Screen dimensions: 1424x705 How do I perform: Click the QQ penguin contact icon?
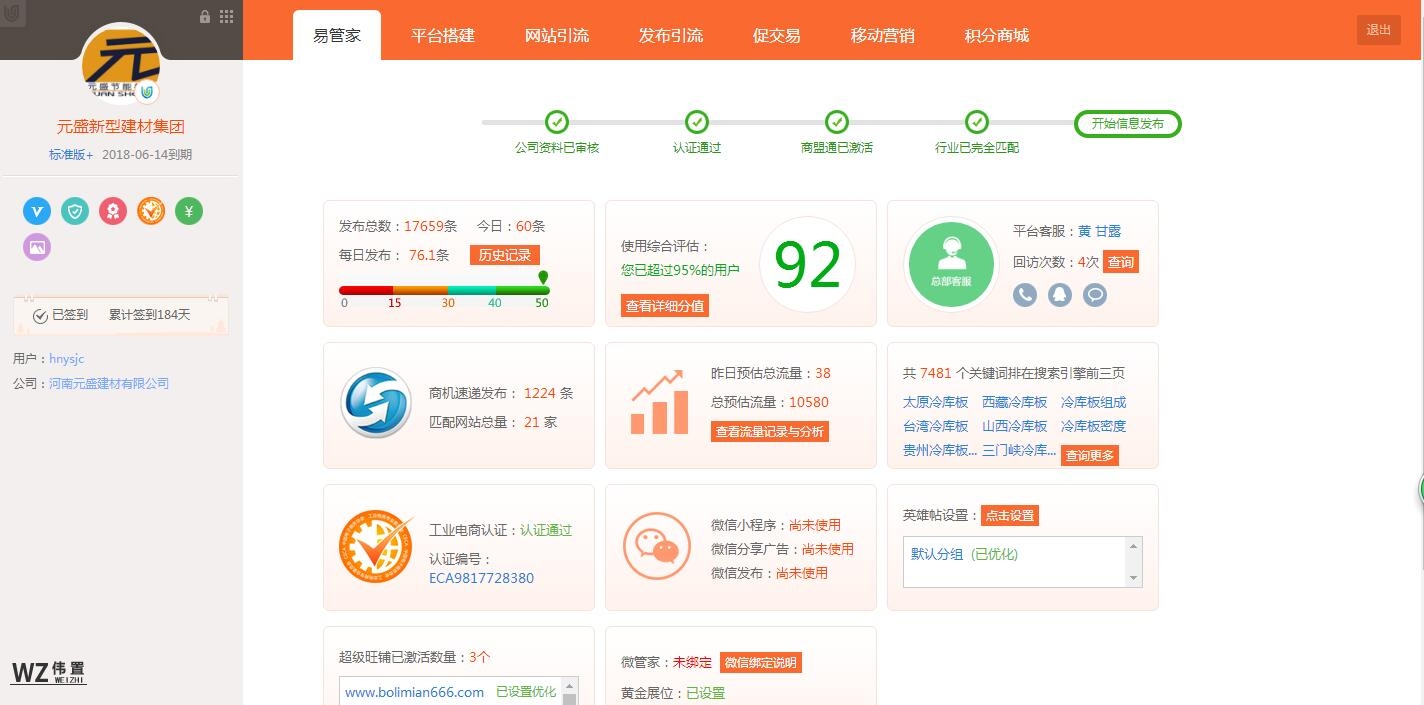click(x=1060, y=295)
